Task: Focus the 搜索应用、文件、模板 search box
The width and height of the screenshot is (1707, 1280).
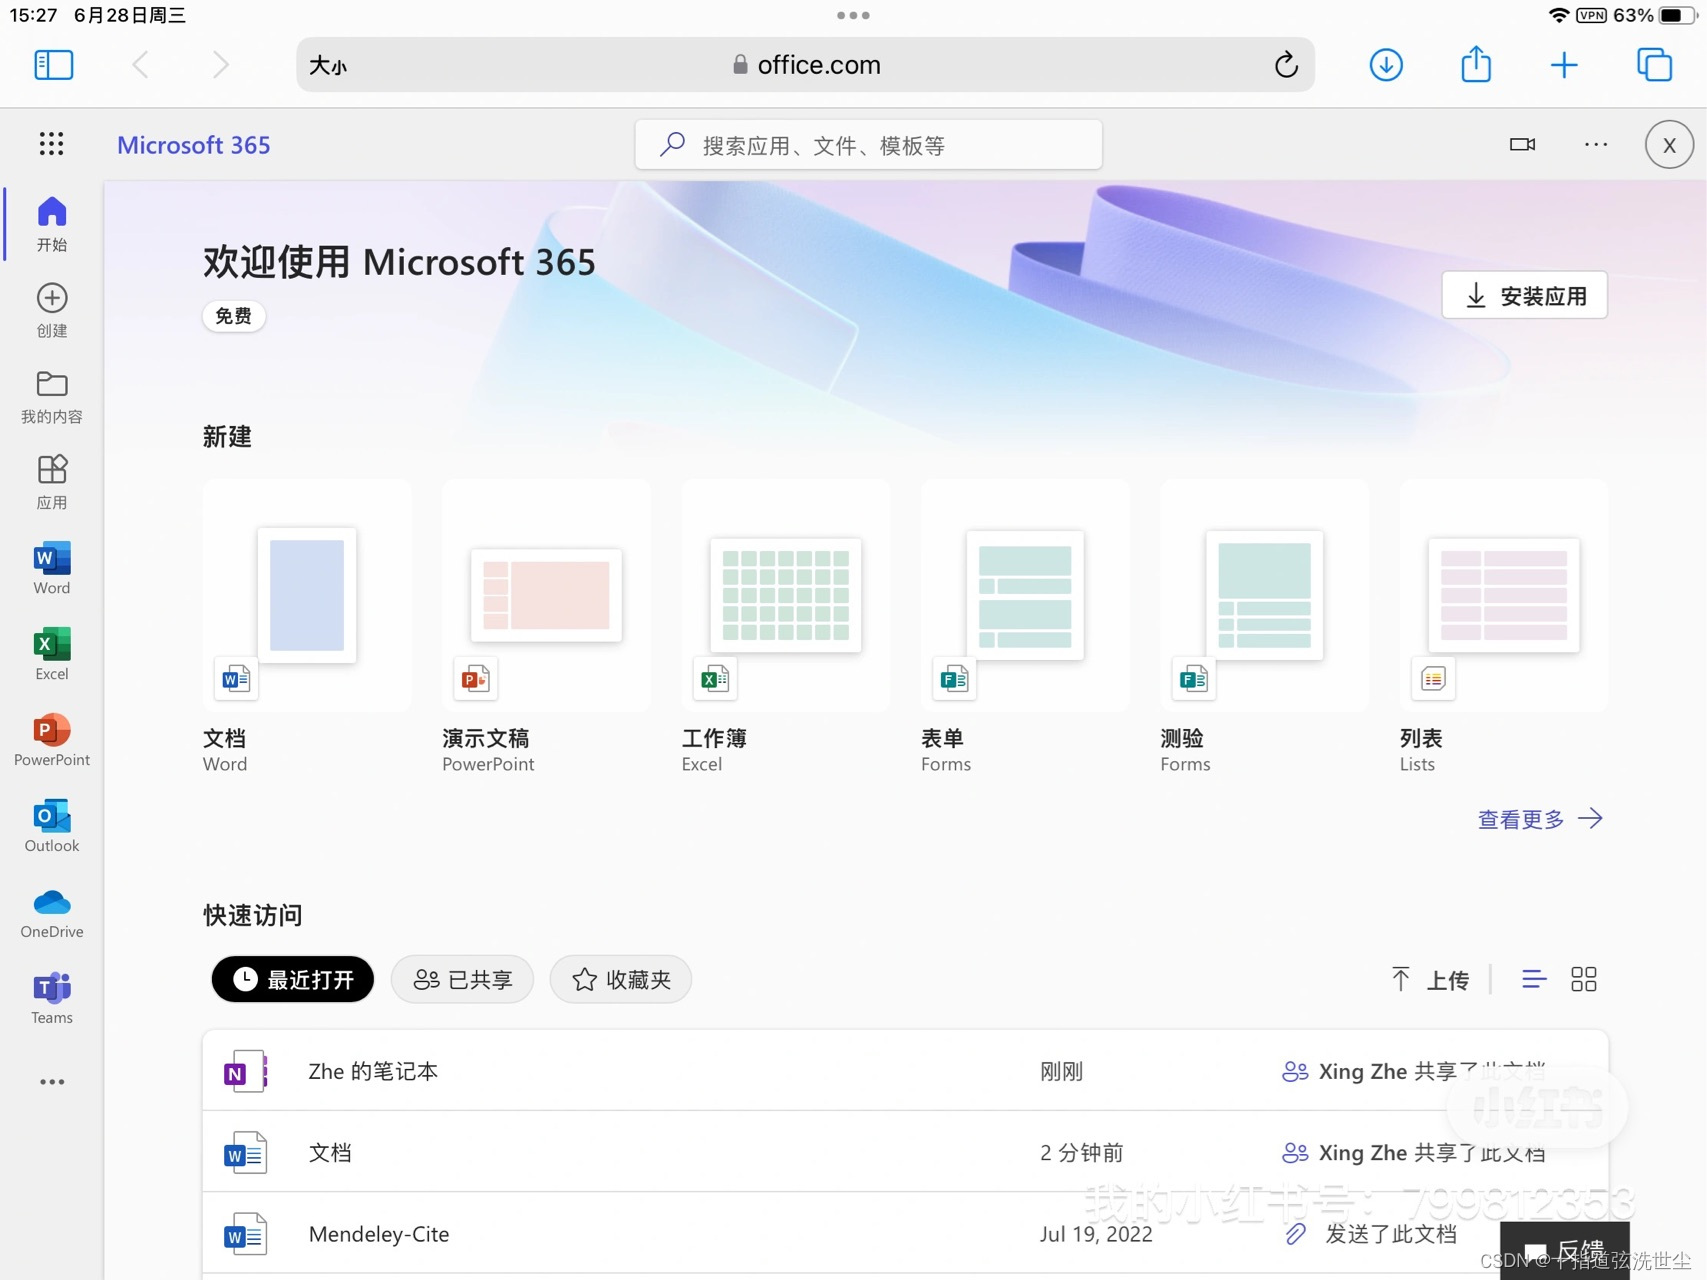Action: [x=868, y=145]
